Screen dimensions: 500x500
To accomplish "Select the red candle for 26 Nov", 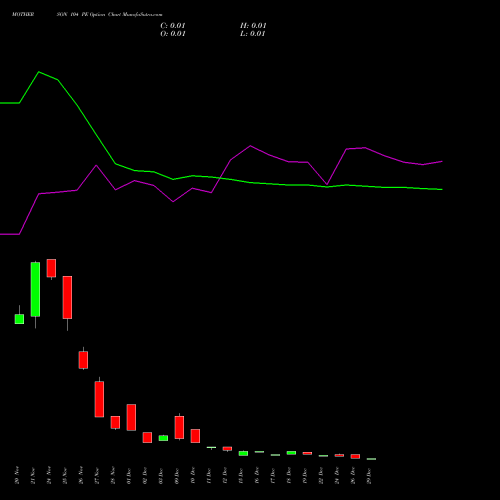I will [x=83, y=360].
